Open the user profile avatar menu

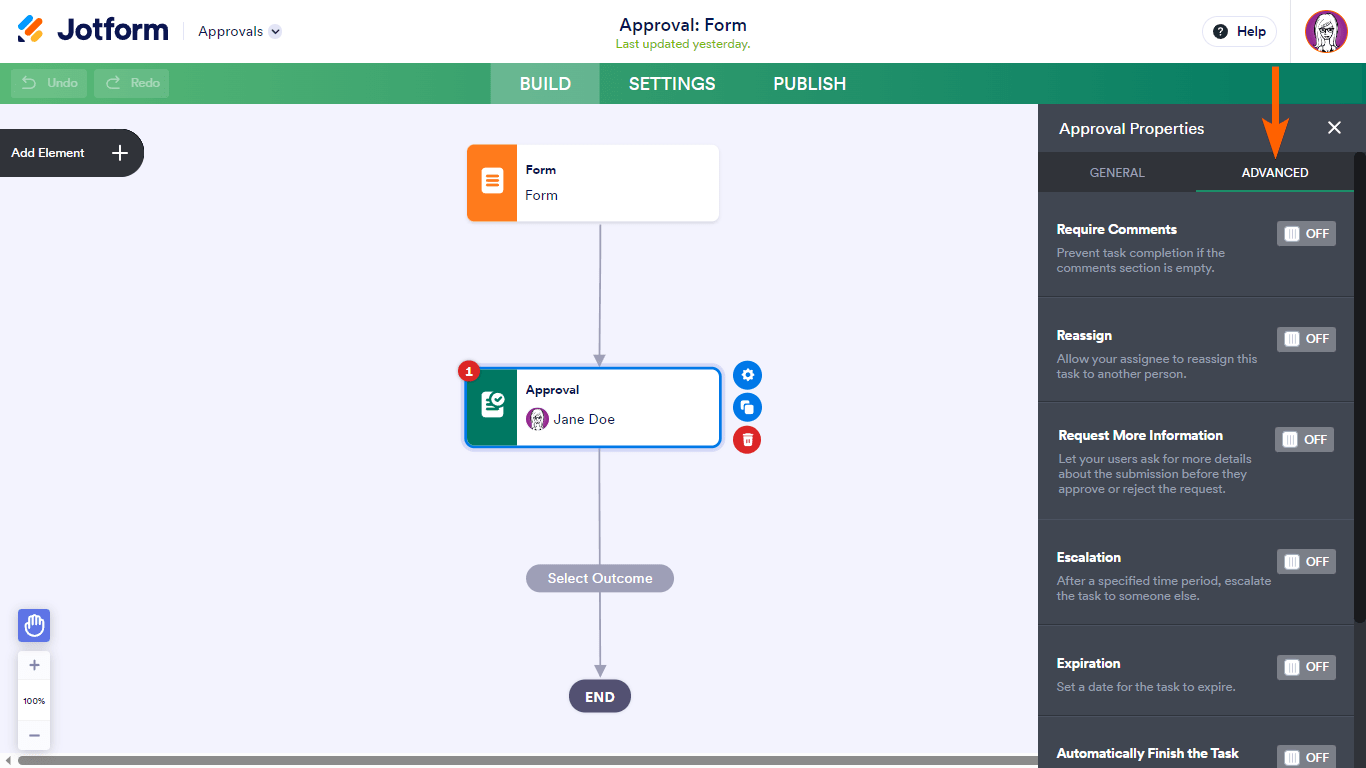(1326, 32)
